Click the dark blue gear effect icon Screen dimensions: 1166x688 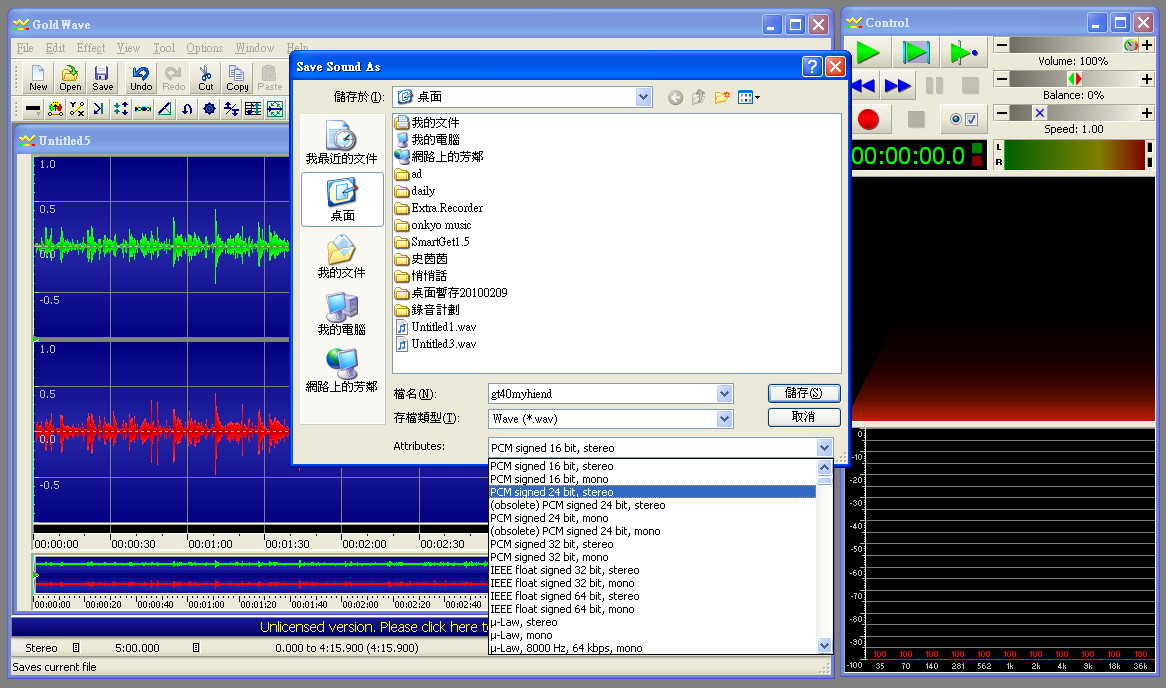click(x=209, y=109)
